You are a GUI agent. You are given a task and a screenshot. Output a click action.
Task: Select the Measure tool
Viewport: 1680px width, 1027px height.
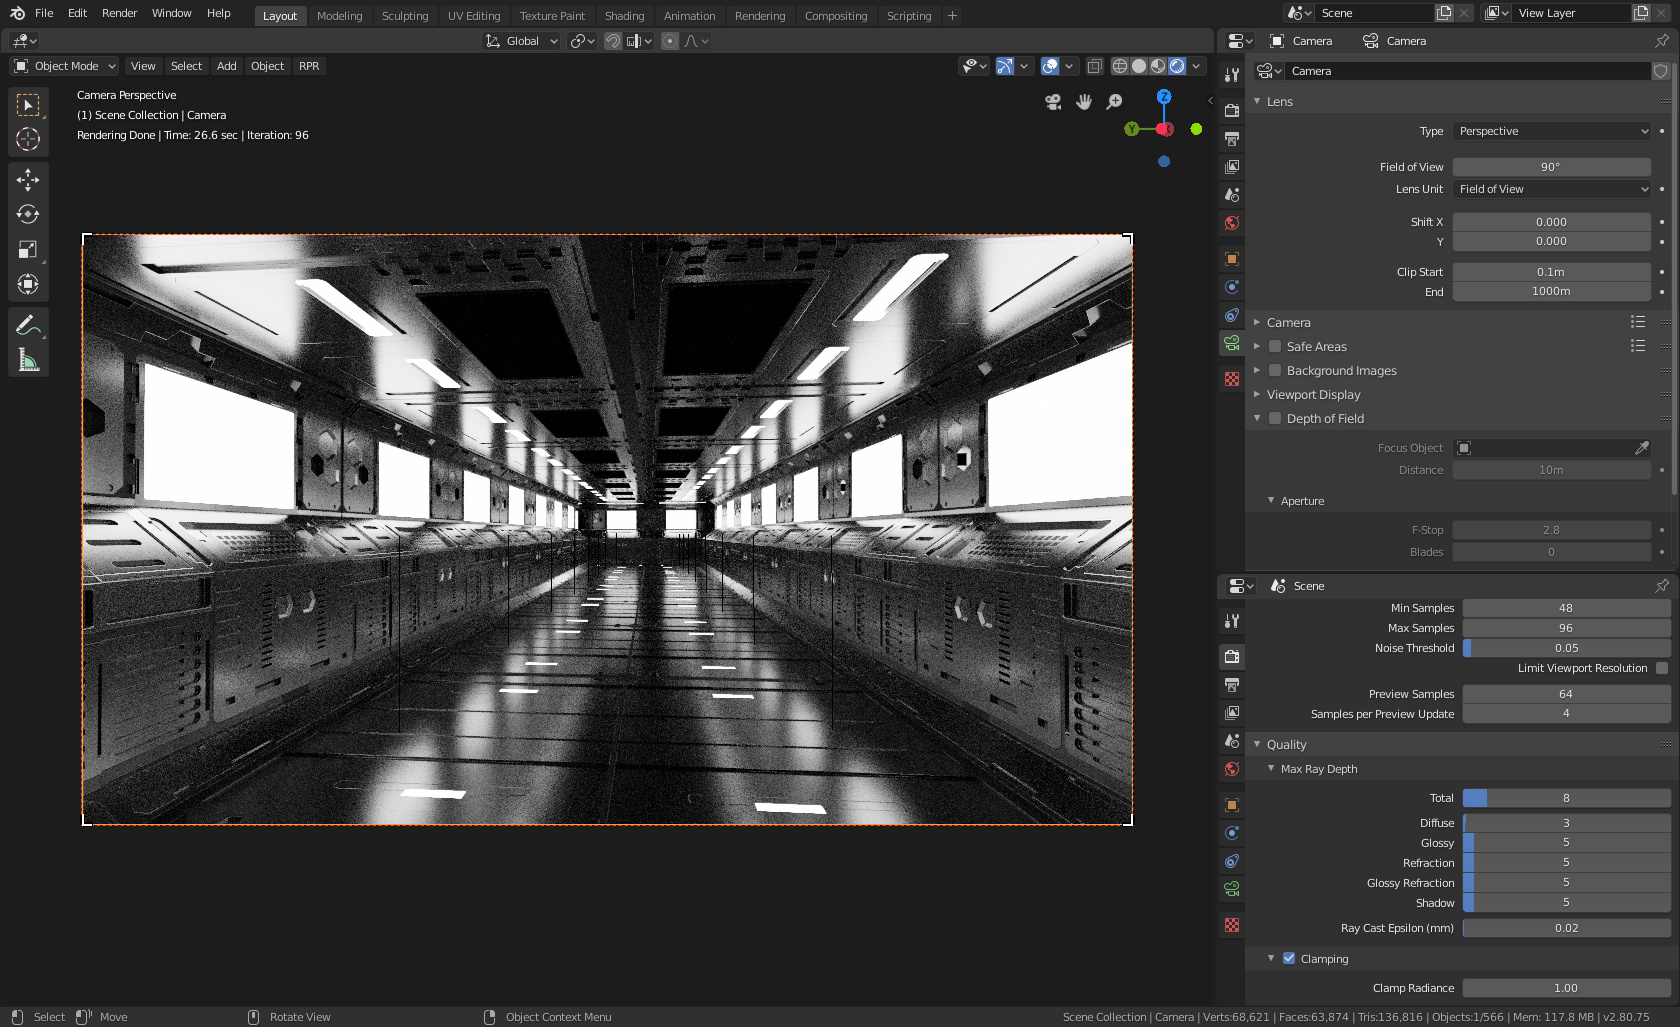(x=28, y=360)
